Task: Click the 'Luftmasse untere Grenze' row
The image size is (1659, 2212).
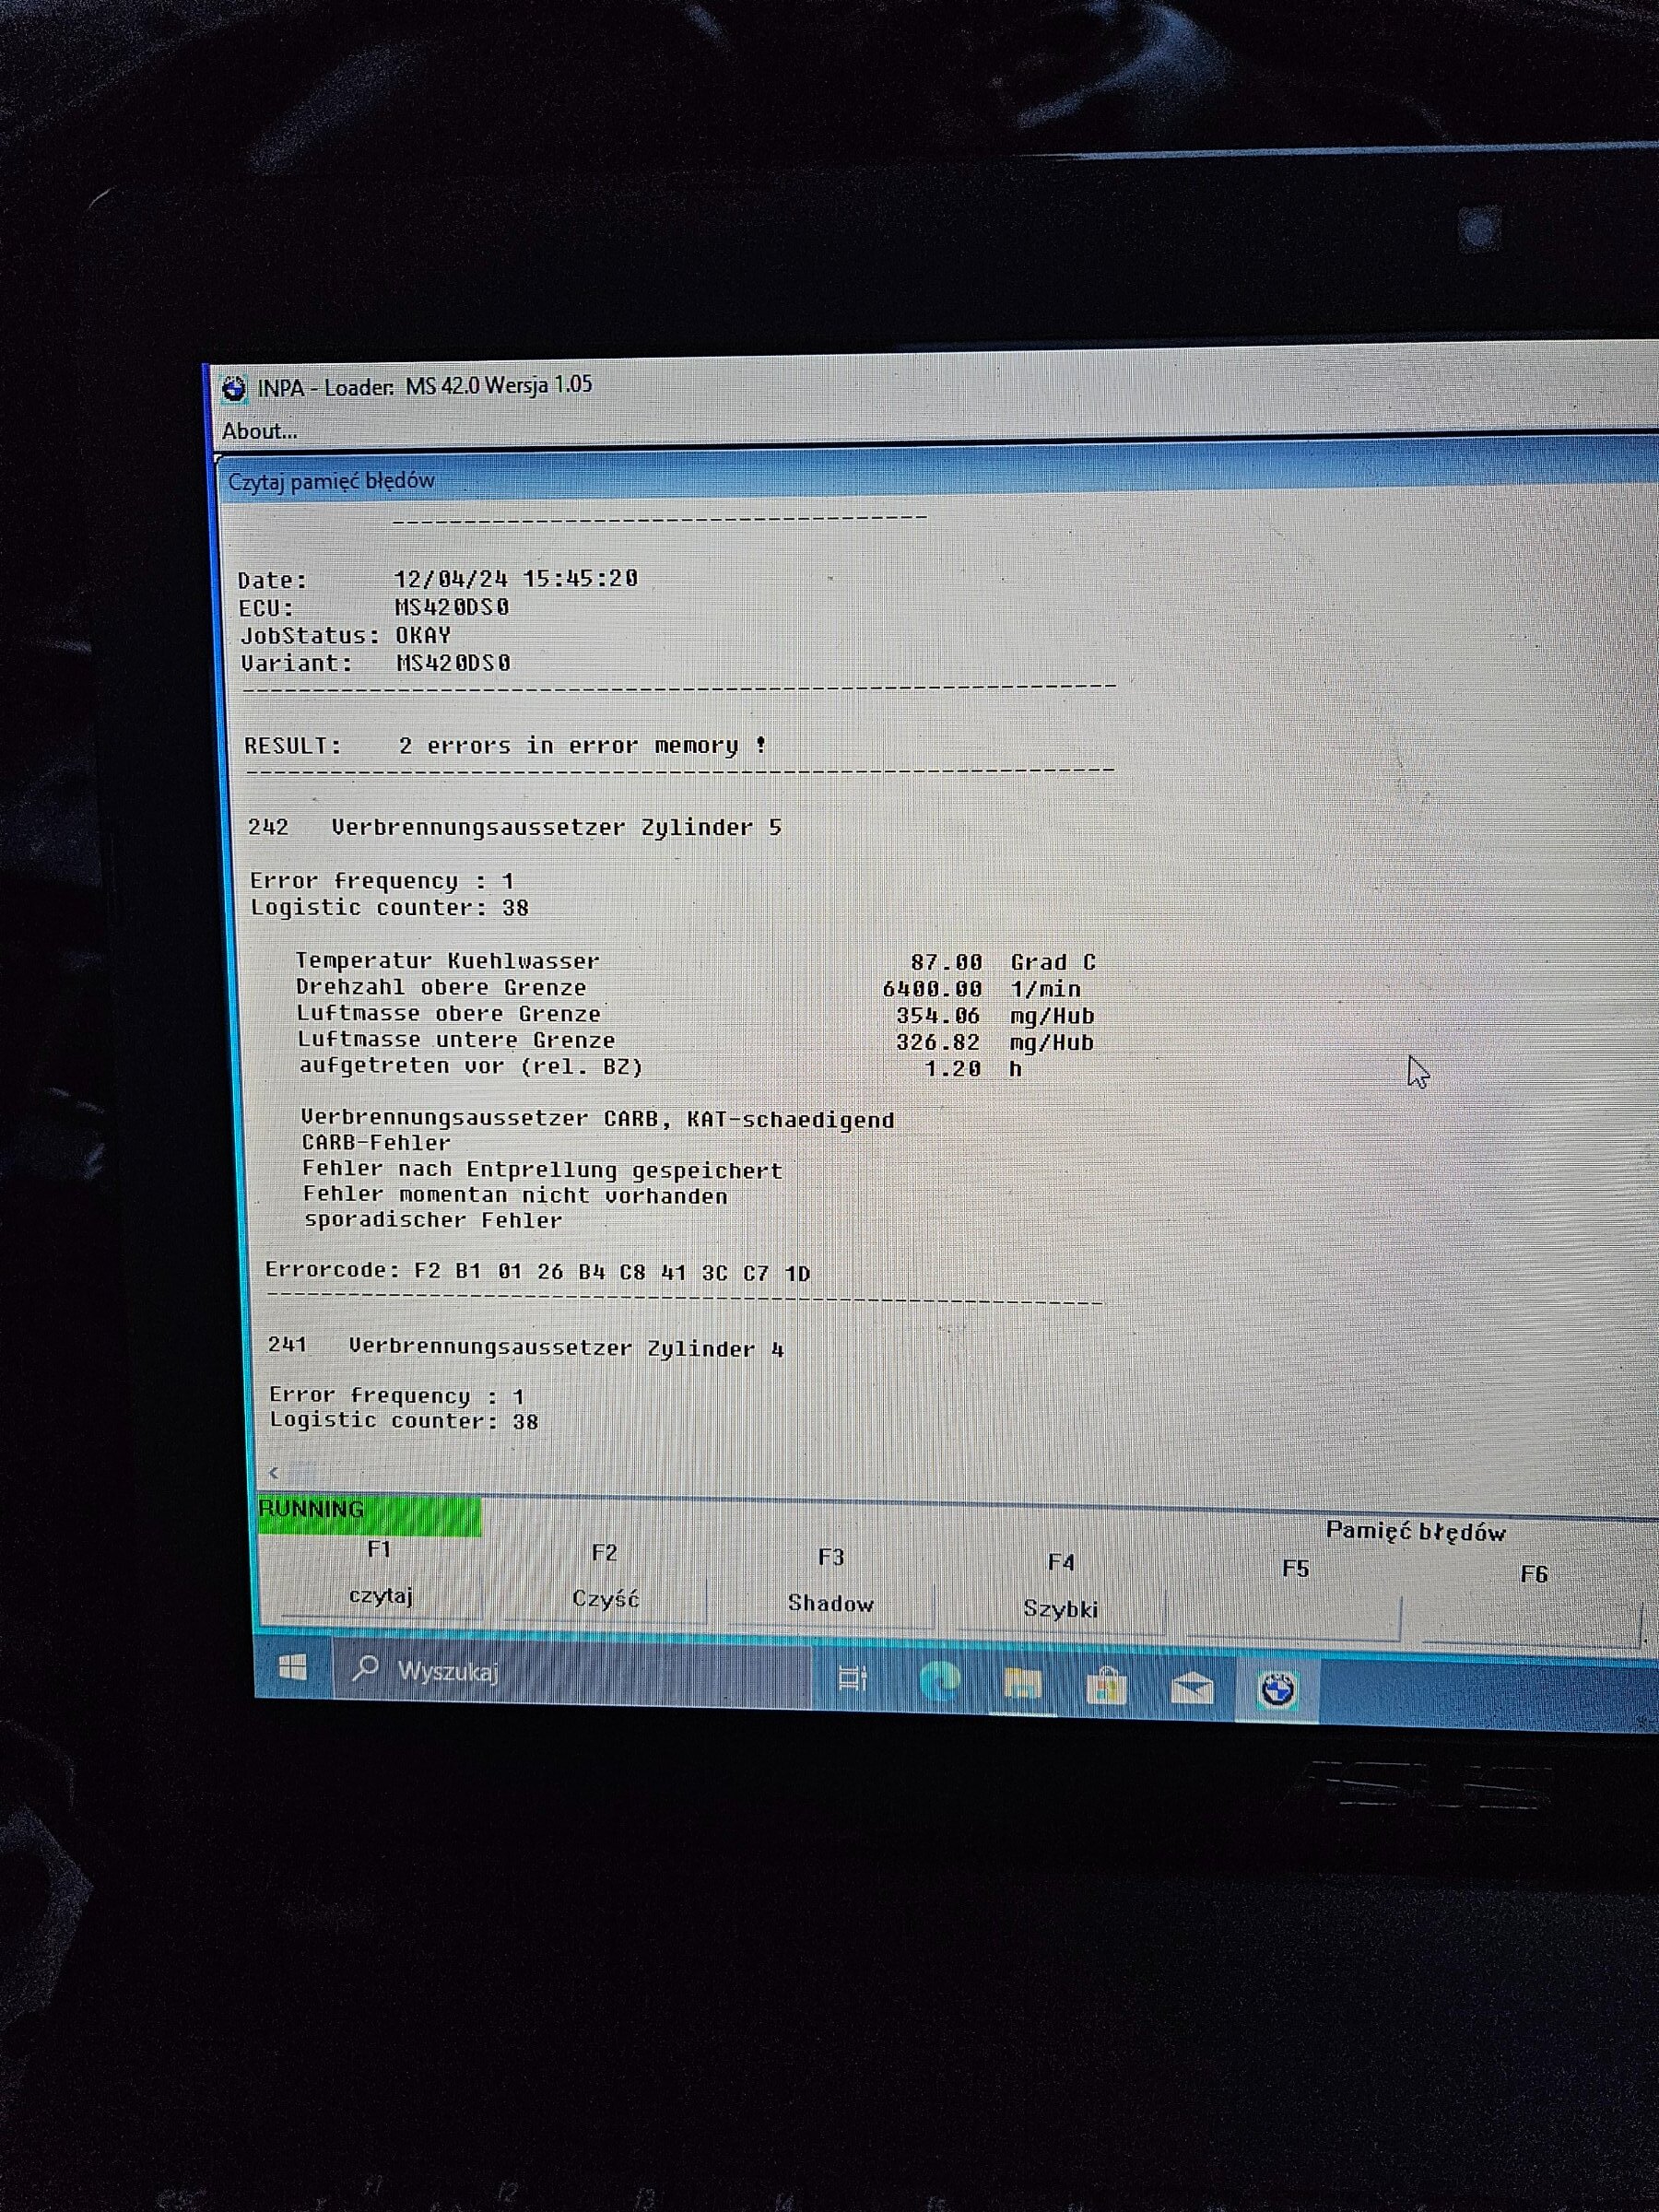Action: click(x=696, y=1041)
